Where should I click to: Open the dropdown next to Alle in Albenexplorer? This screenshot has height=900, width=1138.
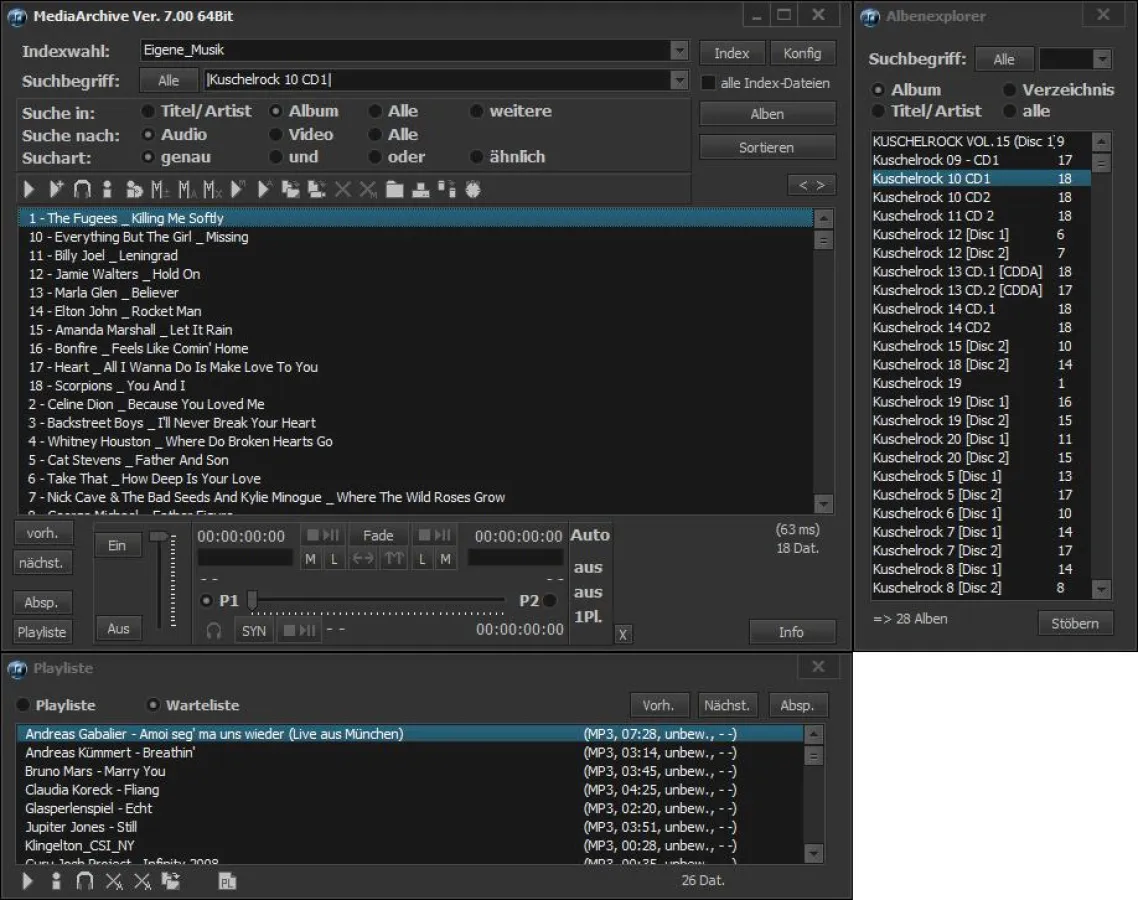(x=1102, y=59)
